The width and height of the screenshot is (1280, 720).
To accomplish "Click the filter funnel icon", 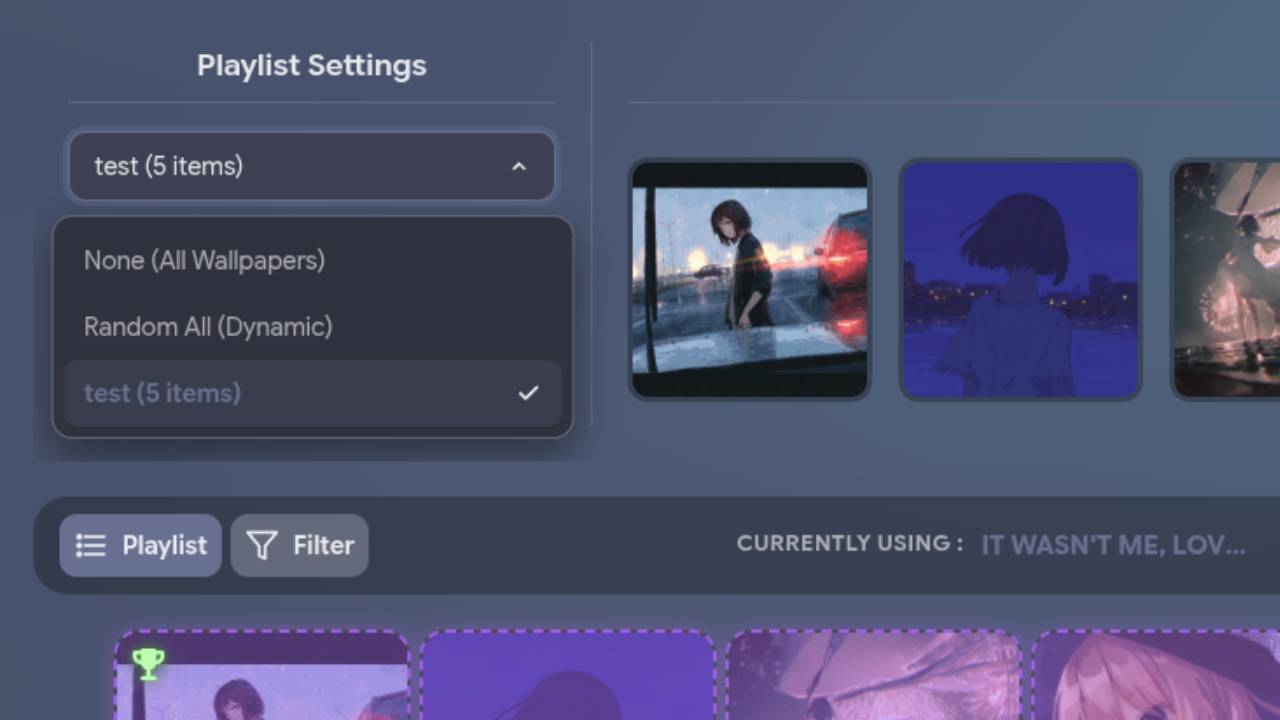I will tap(262, 545).
